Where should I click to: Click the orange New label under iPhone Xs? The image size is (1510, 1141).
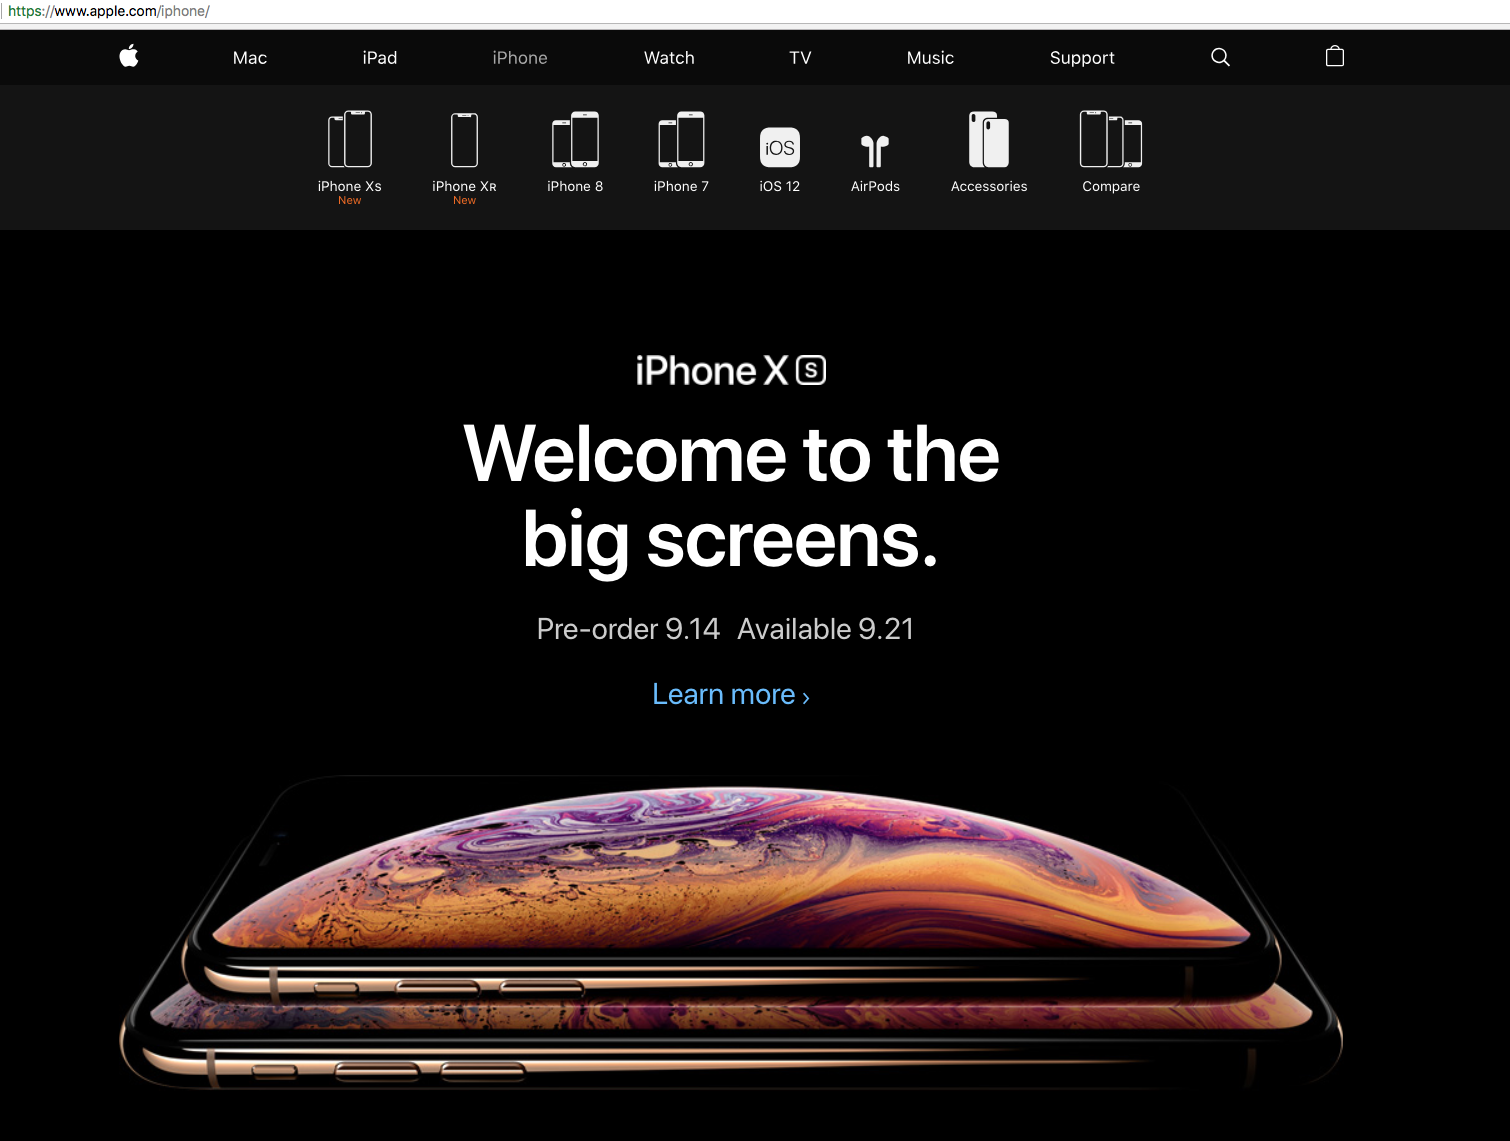click(350, 200)
